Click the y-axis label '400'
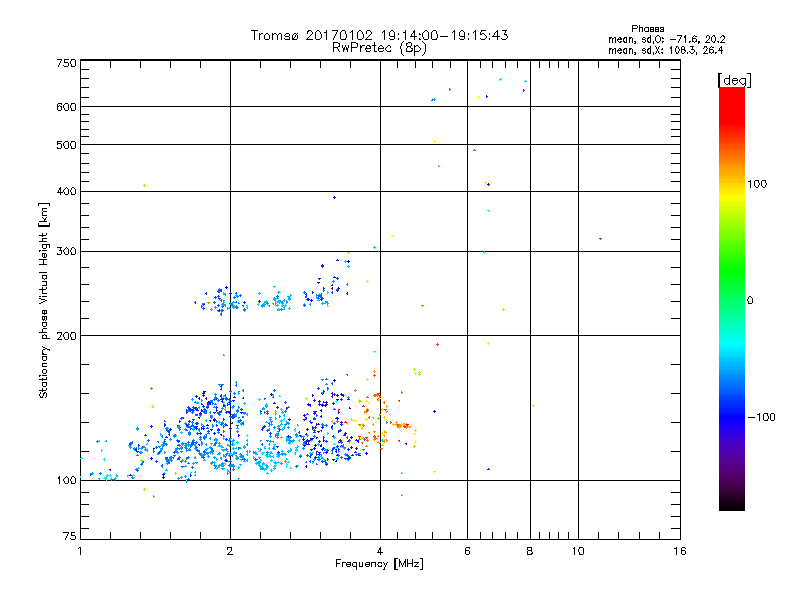 coord(66,192)
